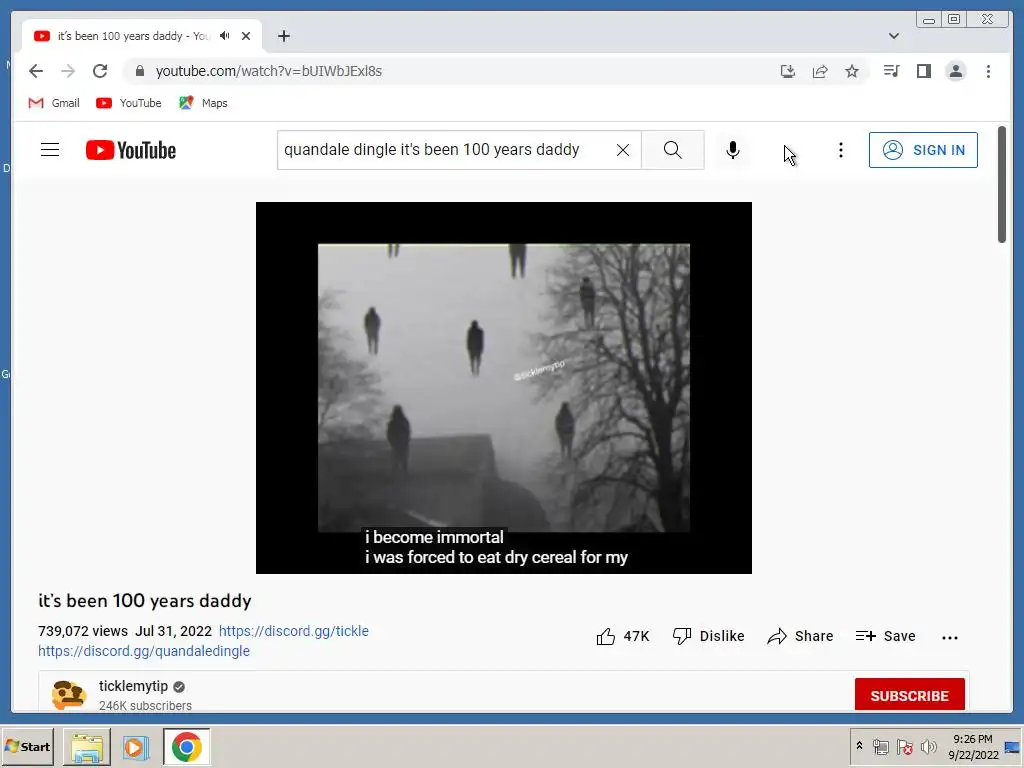This screenshot has width=1024, height=768.
Task: Close the YouTube browser tab
Action: 246,36
